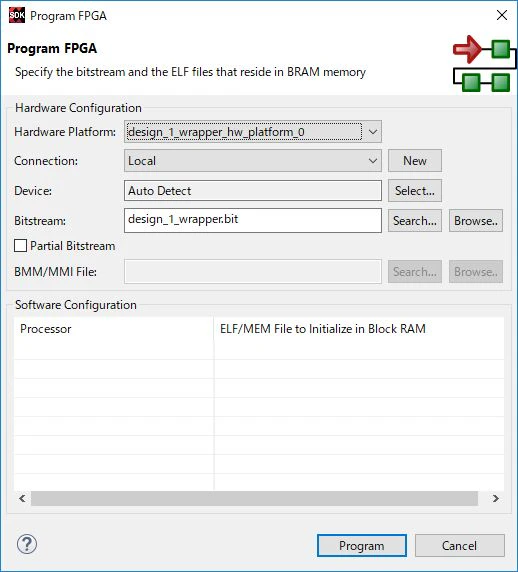Expand the Connection dropdown showing Local
This screenshot has width=518, height=572.
pyautogui.click(x=253, y=161)
